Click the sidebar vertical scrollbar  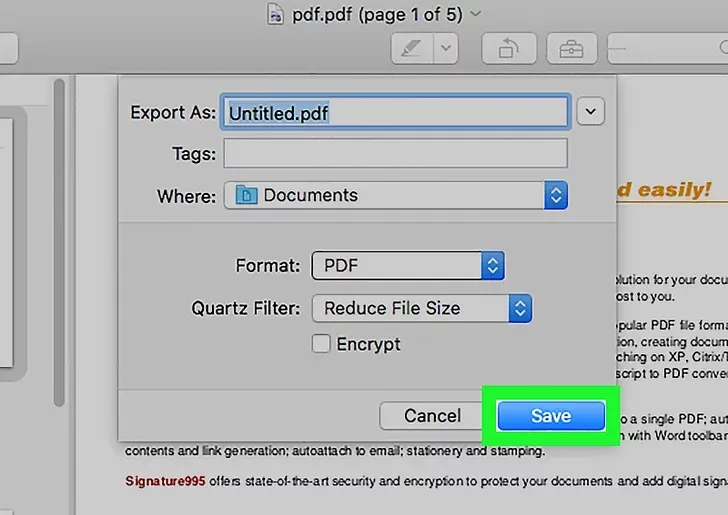pyautogui.click(x=59, y=243)
